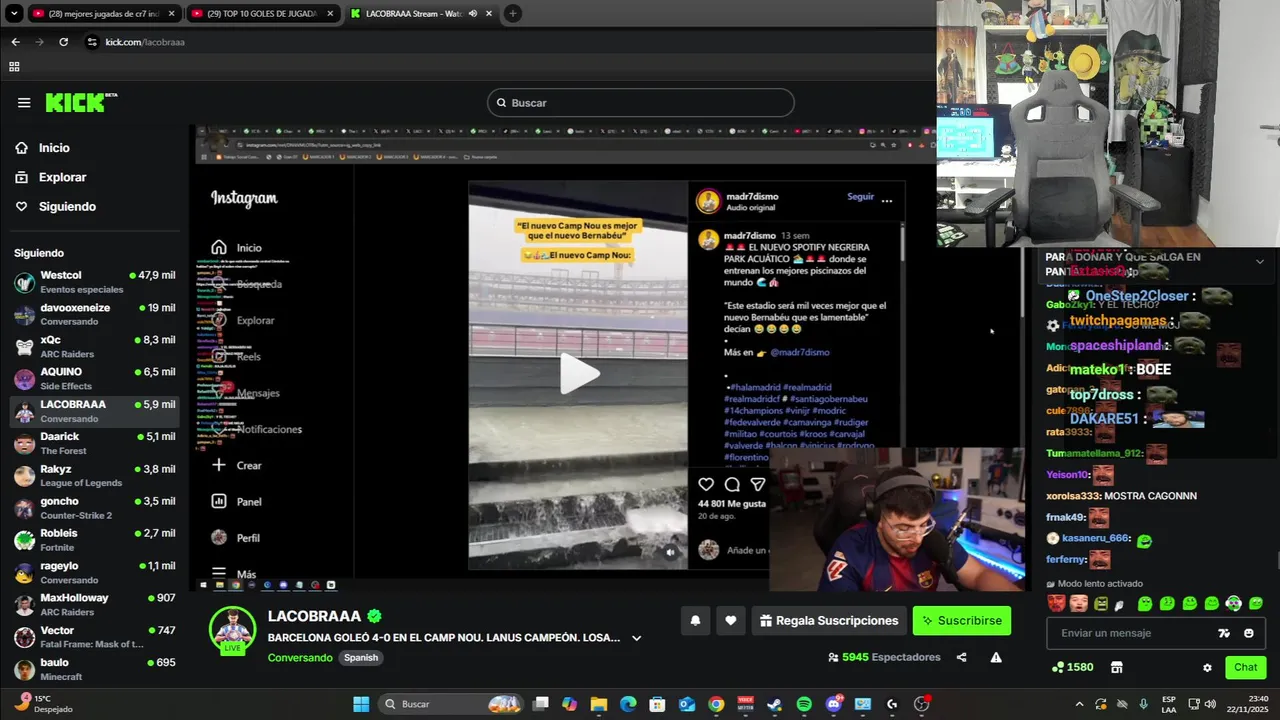
Task: Report the stream using warning icon
Action: point(996,657)
